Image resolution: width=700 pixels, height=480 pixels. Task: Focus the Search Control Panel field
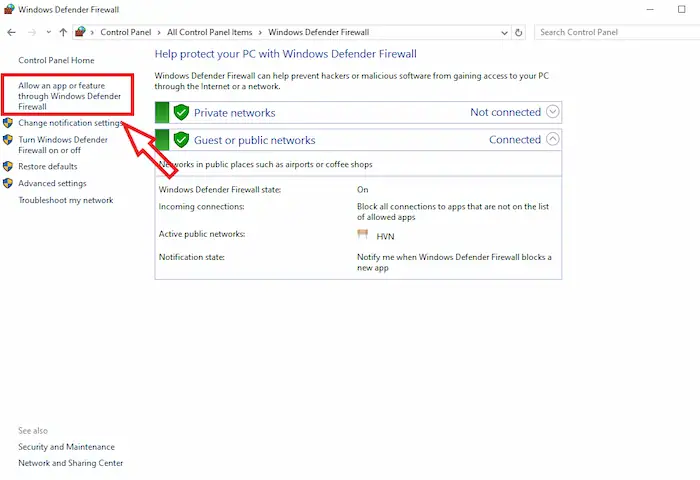click(617, 32)
